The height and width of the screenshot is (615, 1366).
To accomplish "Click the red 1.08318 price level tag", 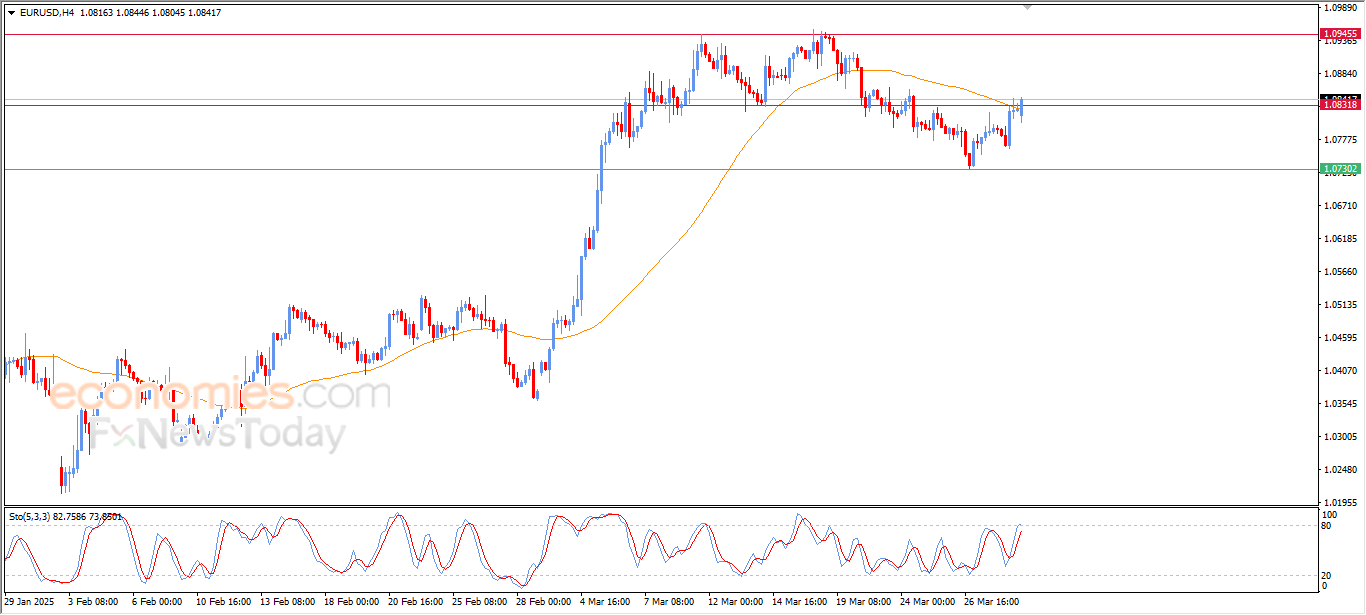I will tap(1340, 105).
